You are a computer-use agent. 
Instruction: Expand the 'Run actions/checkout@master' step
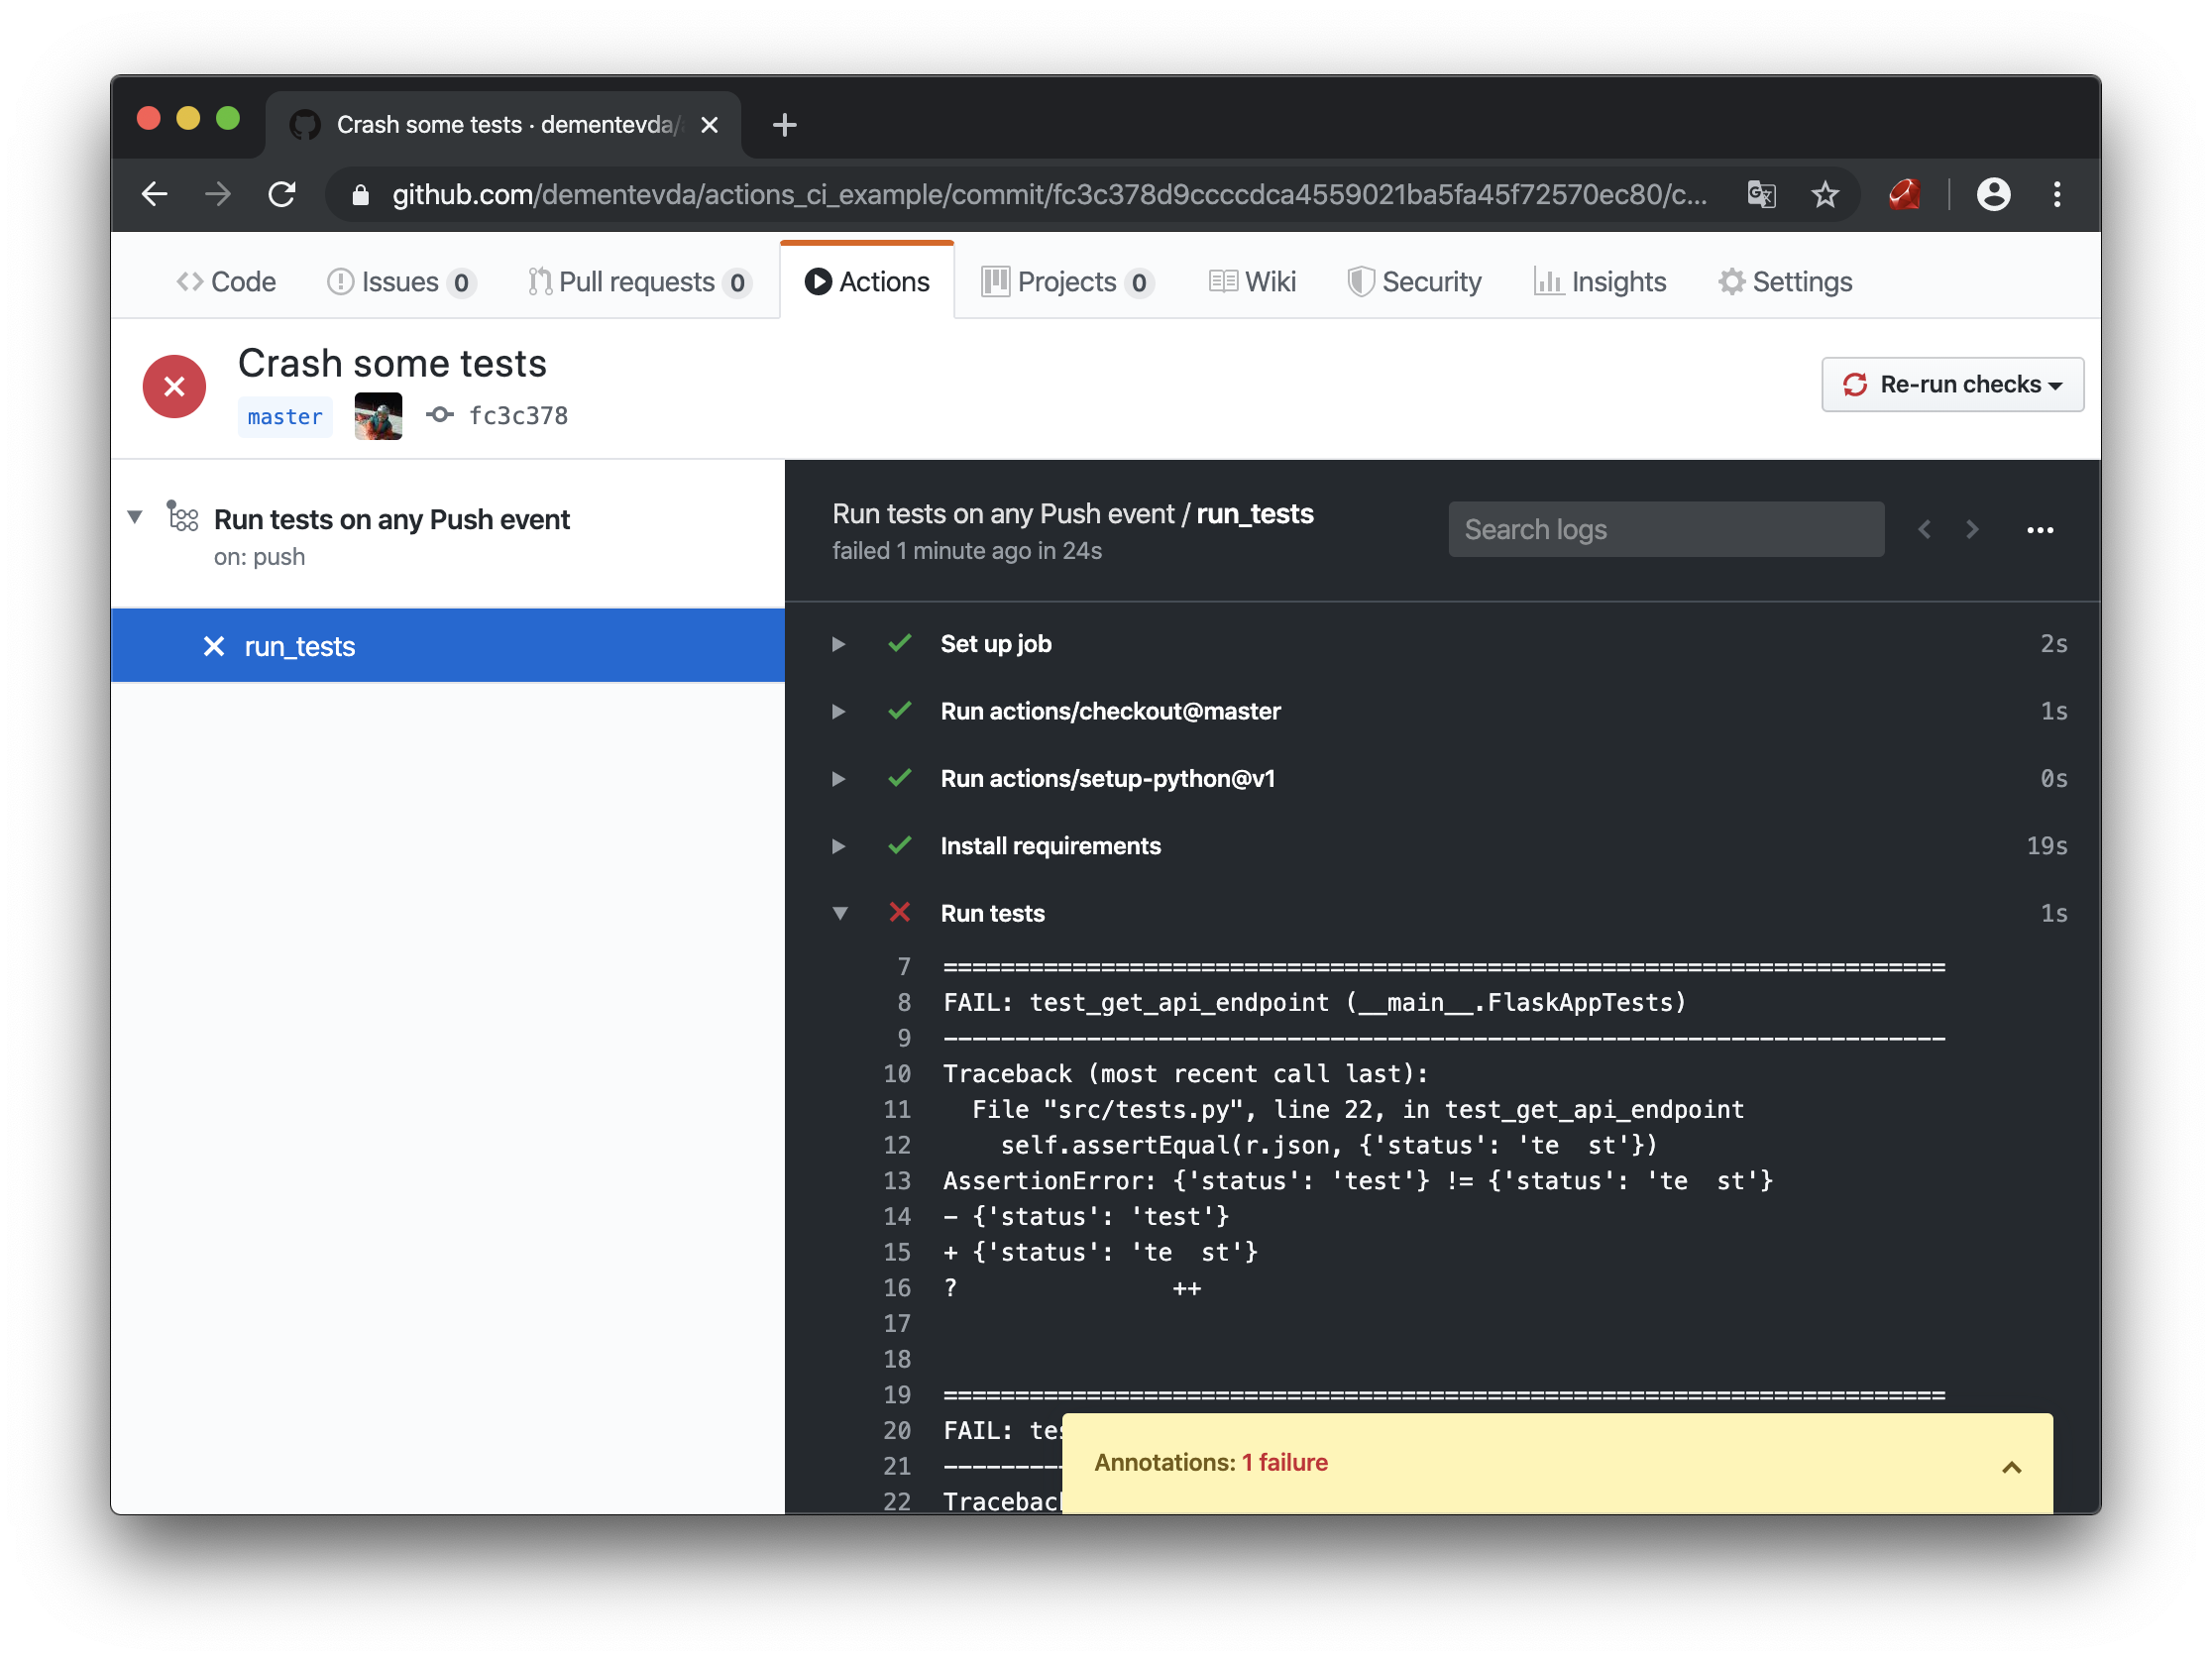839,711
